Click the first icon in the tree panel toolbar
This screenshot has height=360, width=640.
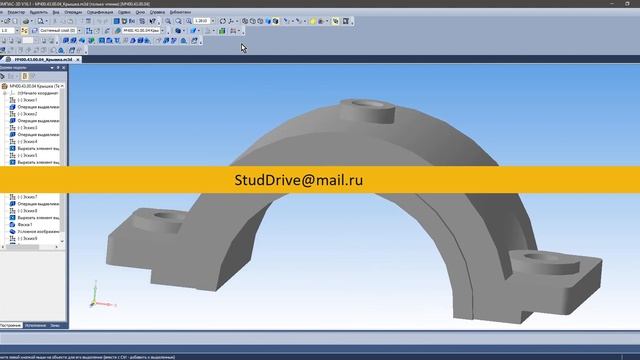pyautogui.click(x=2, y=76)
